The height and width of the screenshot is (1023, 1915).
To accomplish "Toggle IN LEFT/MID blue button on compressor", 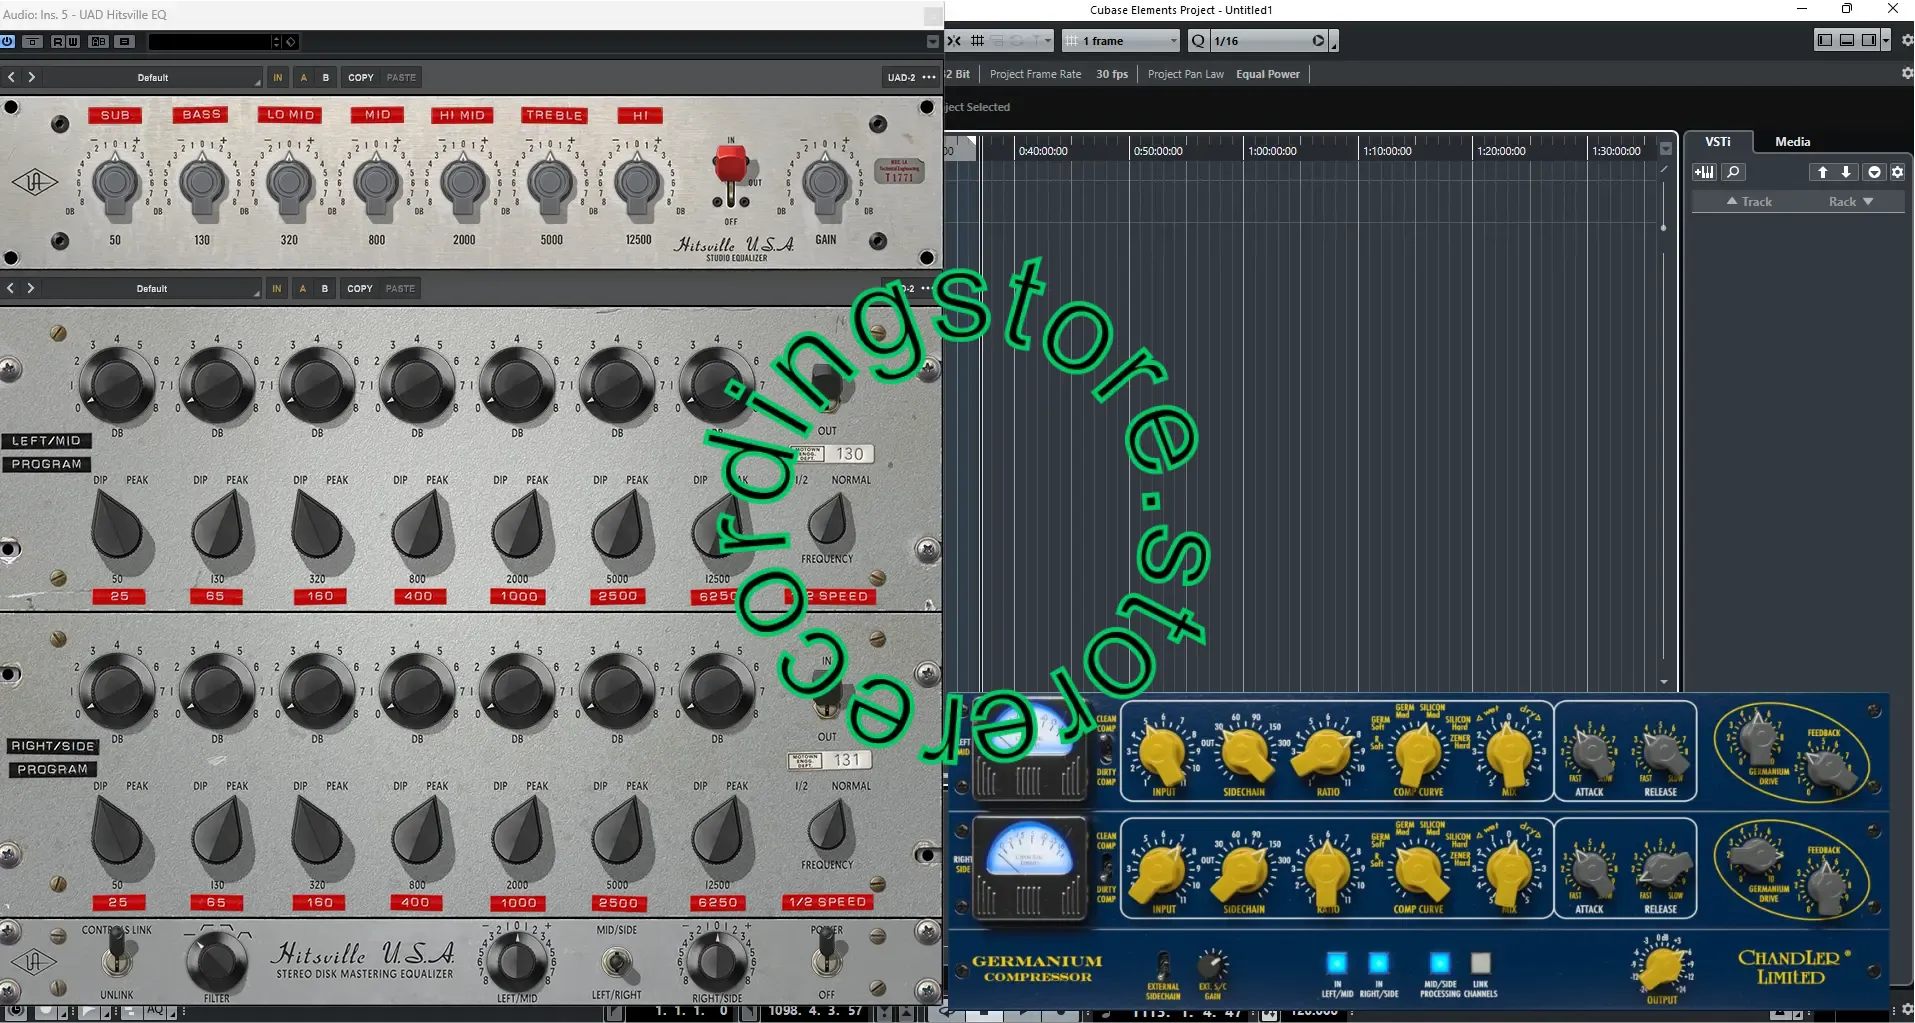I will coord(1337,963).
